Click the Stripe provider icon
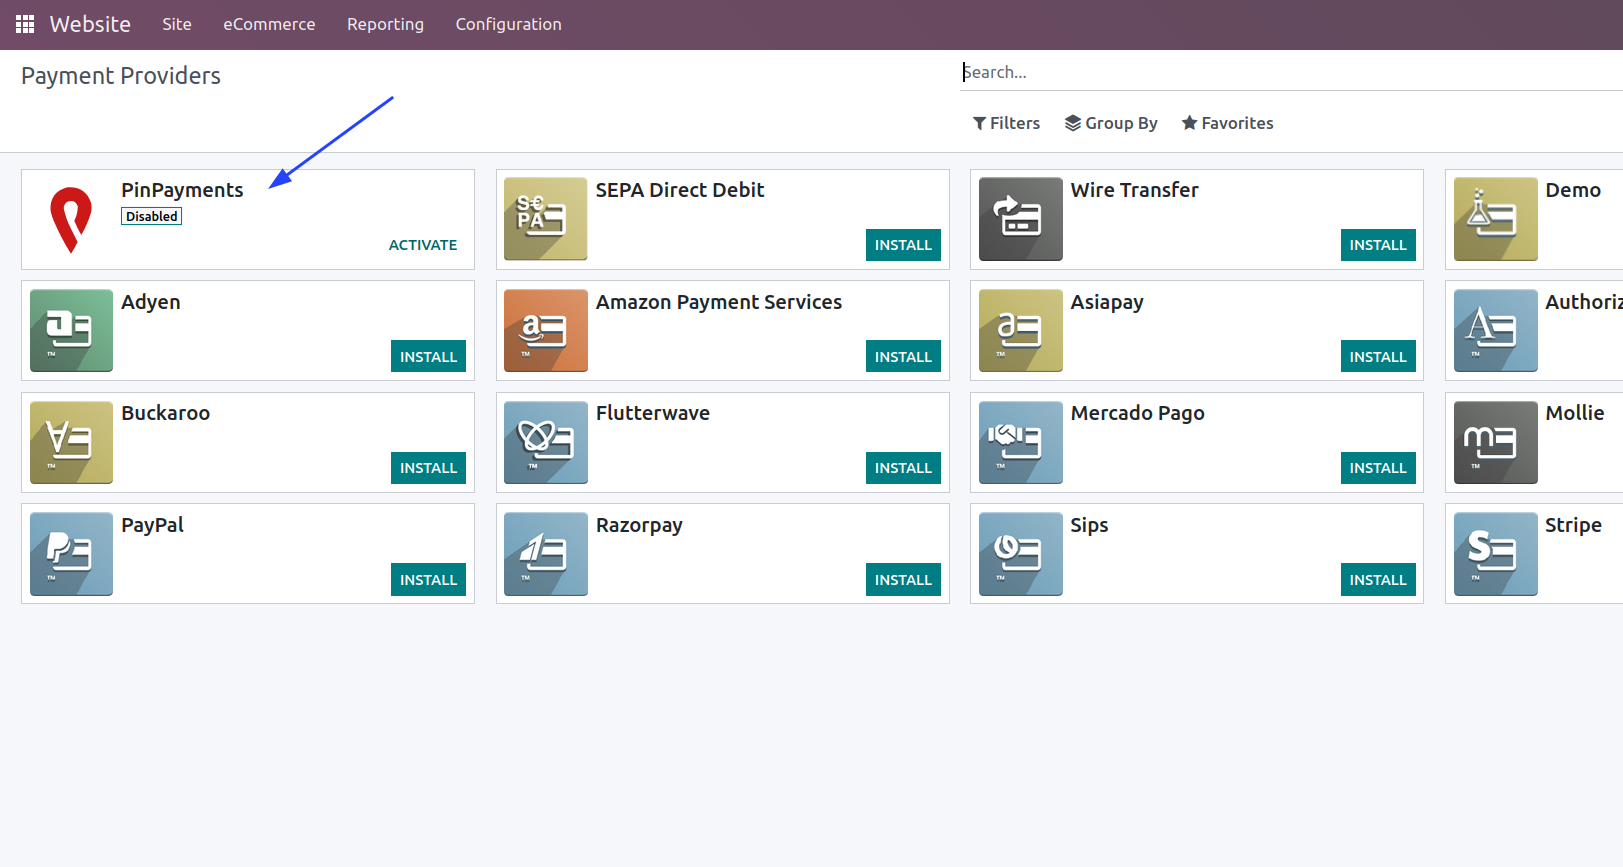 [1495, 554]
